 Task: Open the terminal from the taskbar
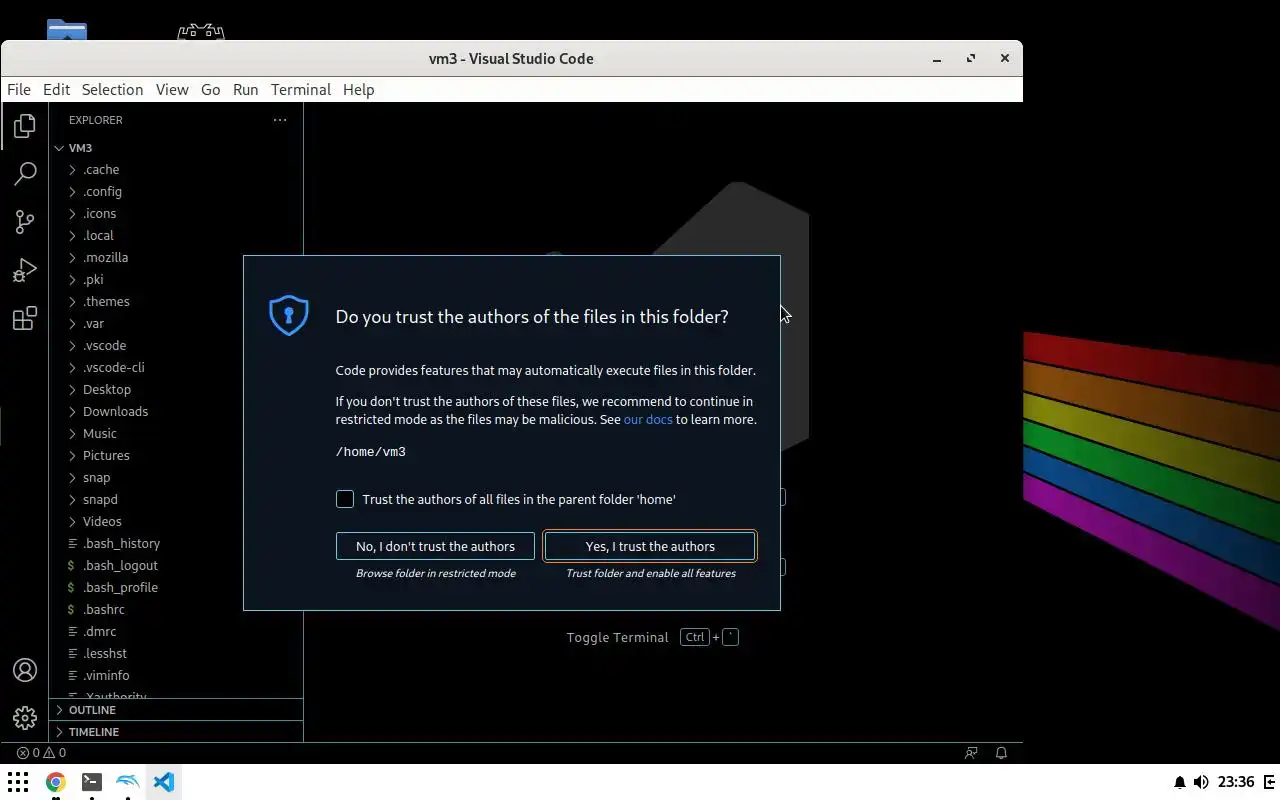(x=91, y=782)
